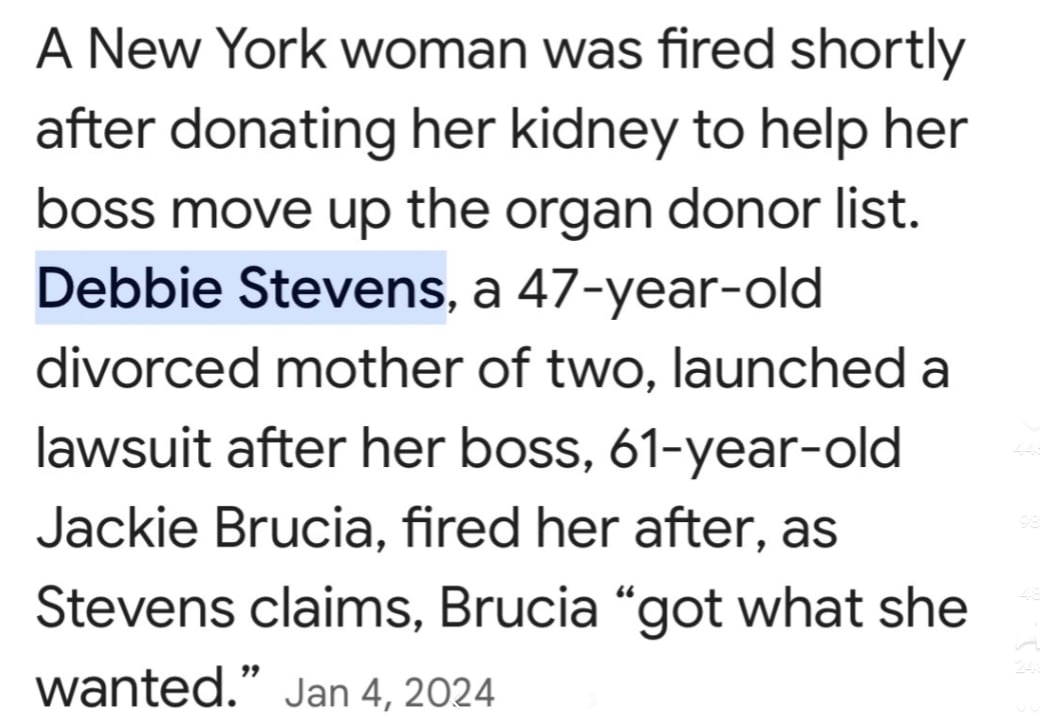
Task: Click the highlighted name Debbie Stevens
Action: point(240,289)
